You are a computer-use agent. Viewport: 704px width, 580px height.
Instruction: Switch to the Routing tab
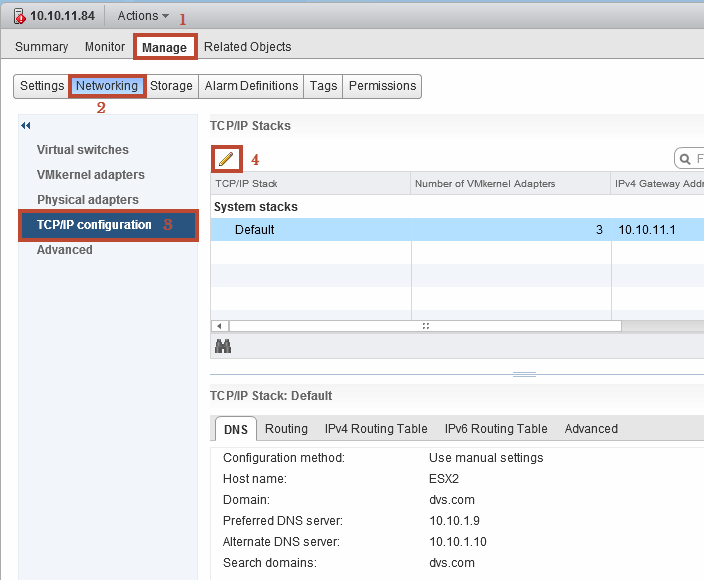pyautogui.click(x=286, y=429)
